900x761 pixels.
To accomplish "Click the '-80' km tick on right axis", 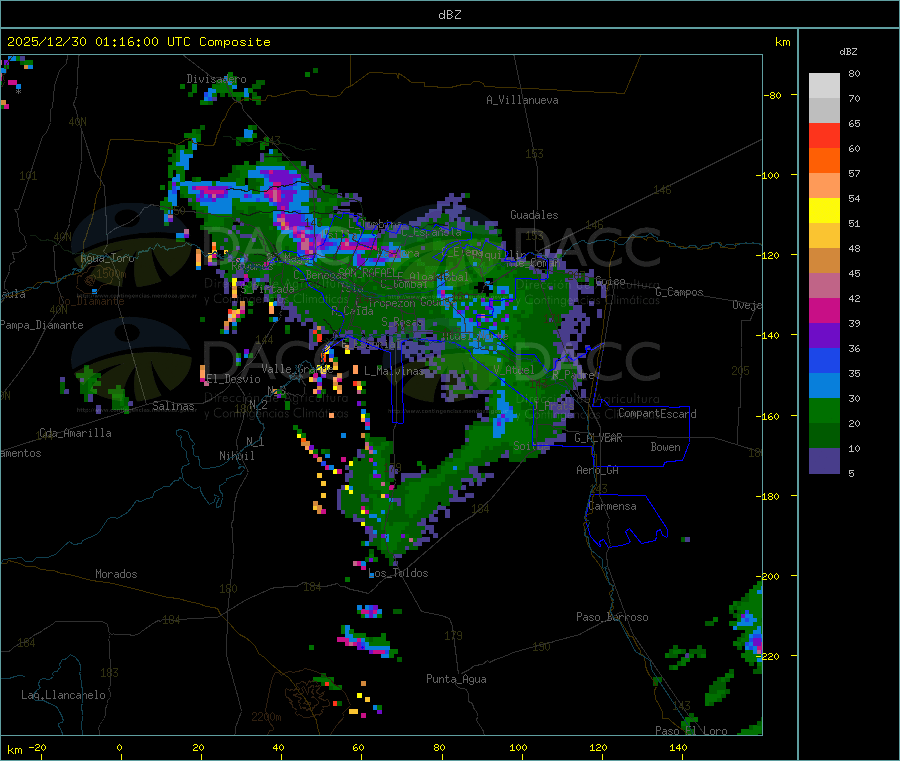I will tap(773, 95).
